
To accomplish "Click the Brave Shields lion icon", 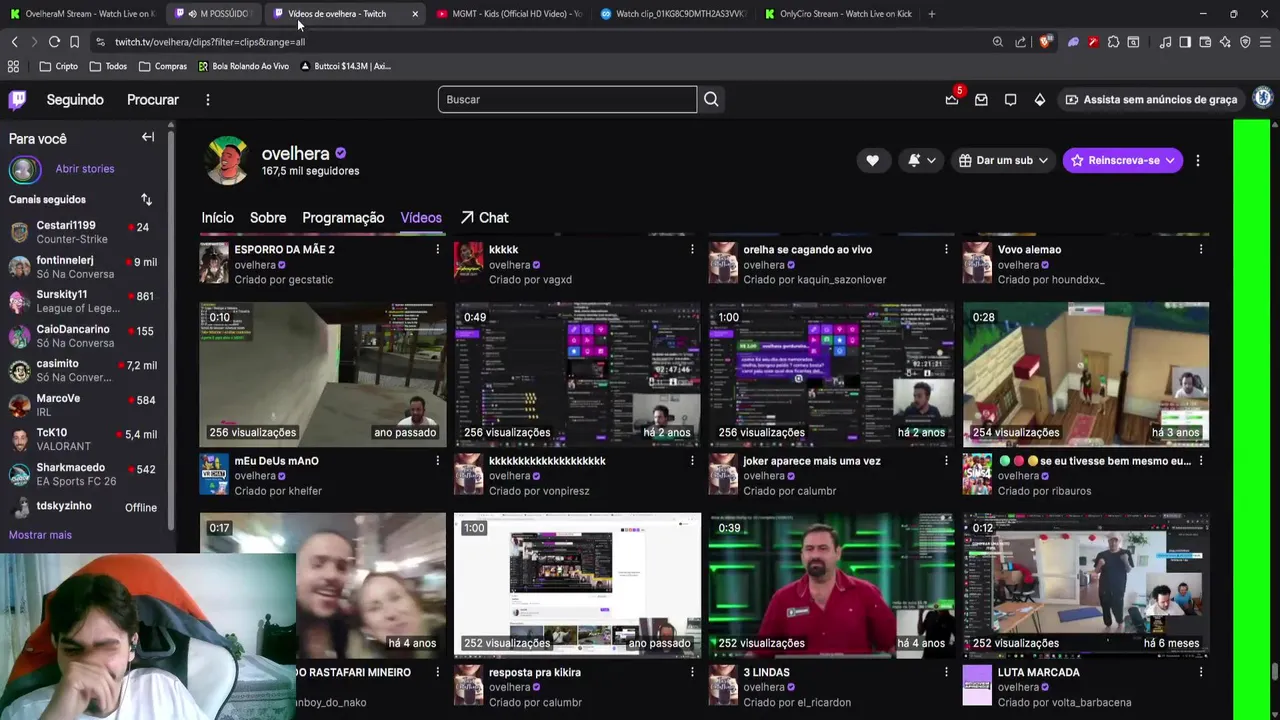I will coord(1046,42).
